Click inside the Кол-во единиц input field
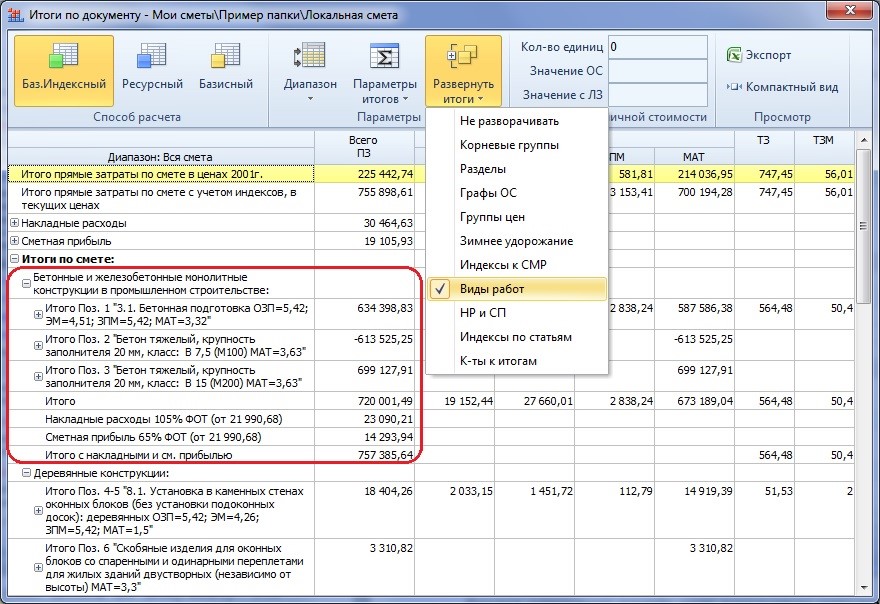Screen dimensions: 880x604 pos(657,47)
